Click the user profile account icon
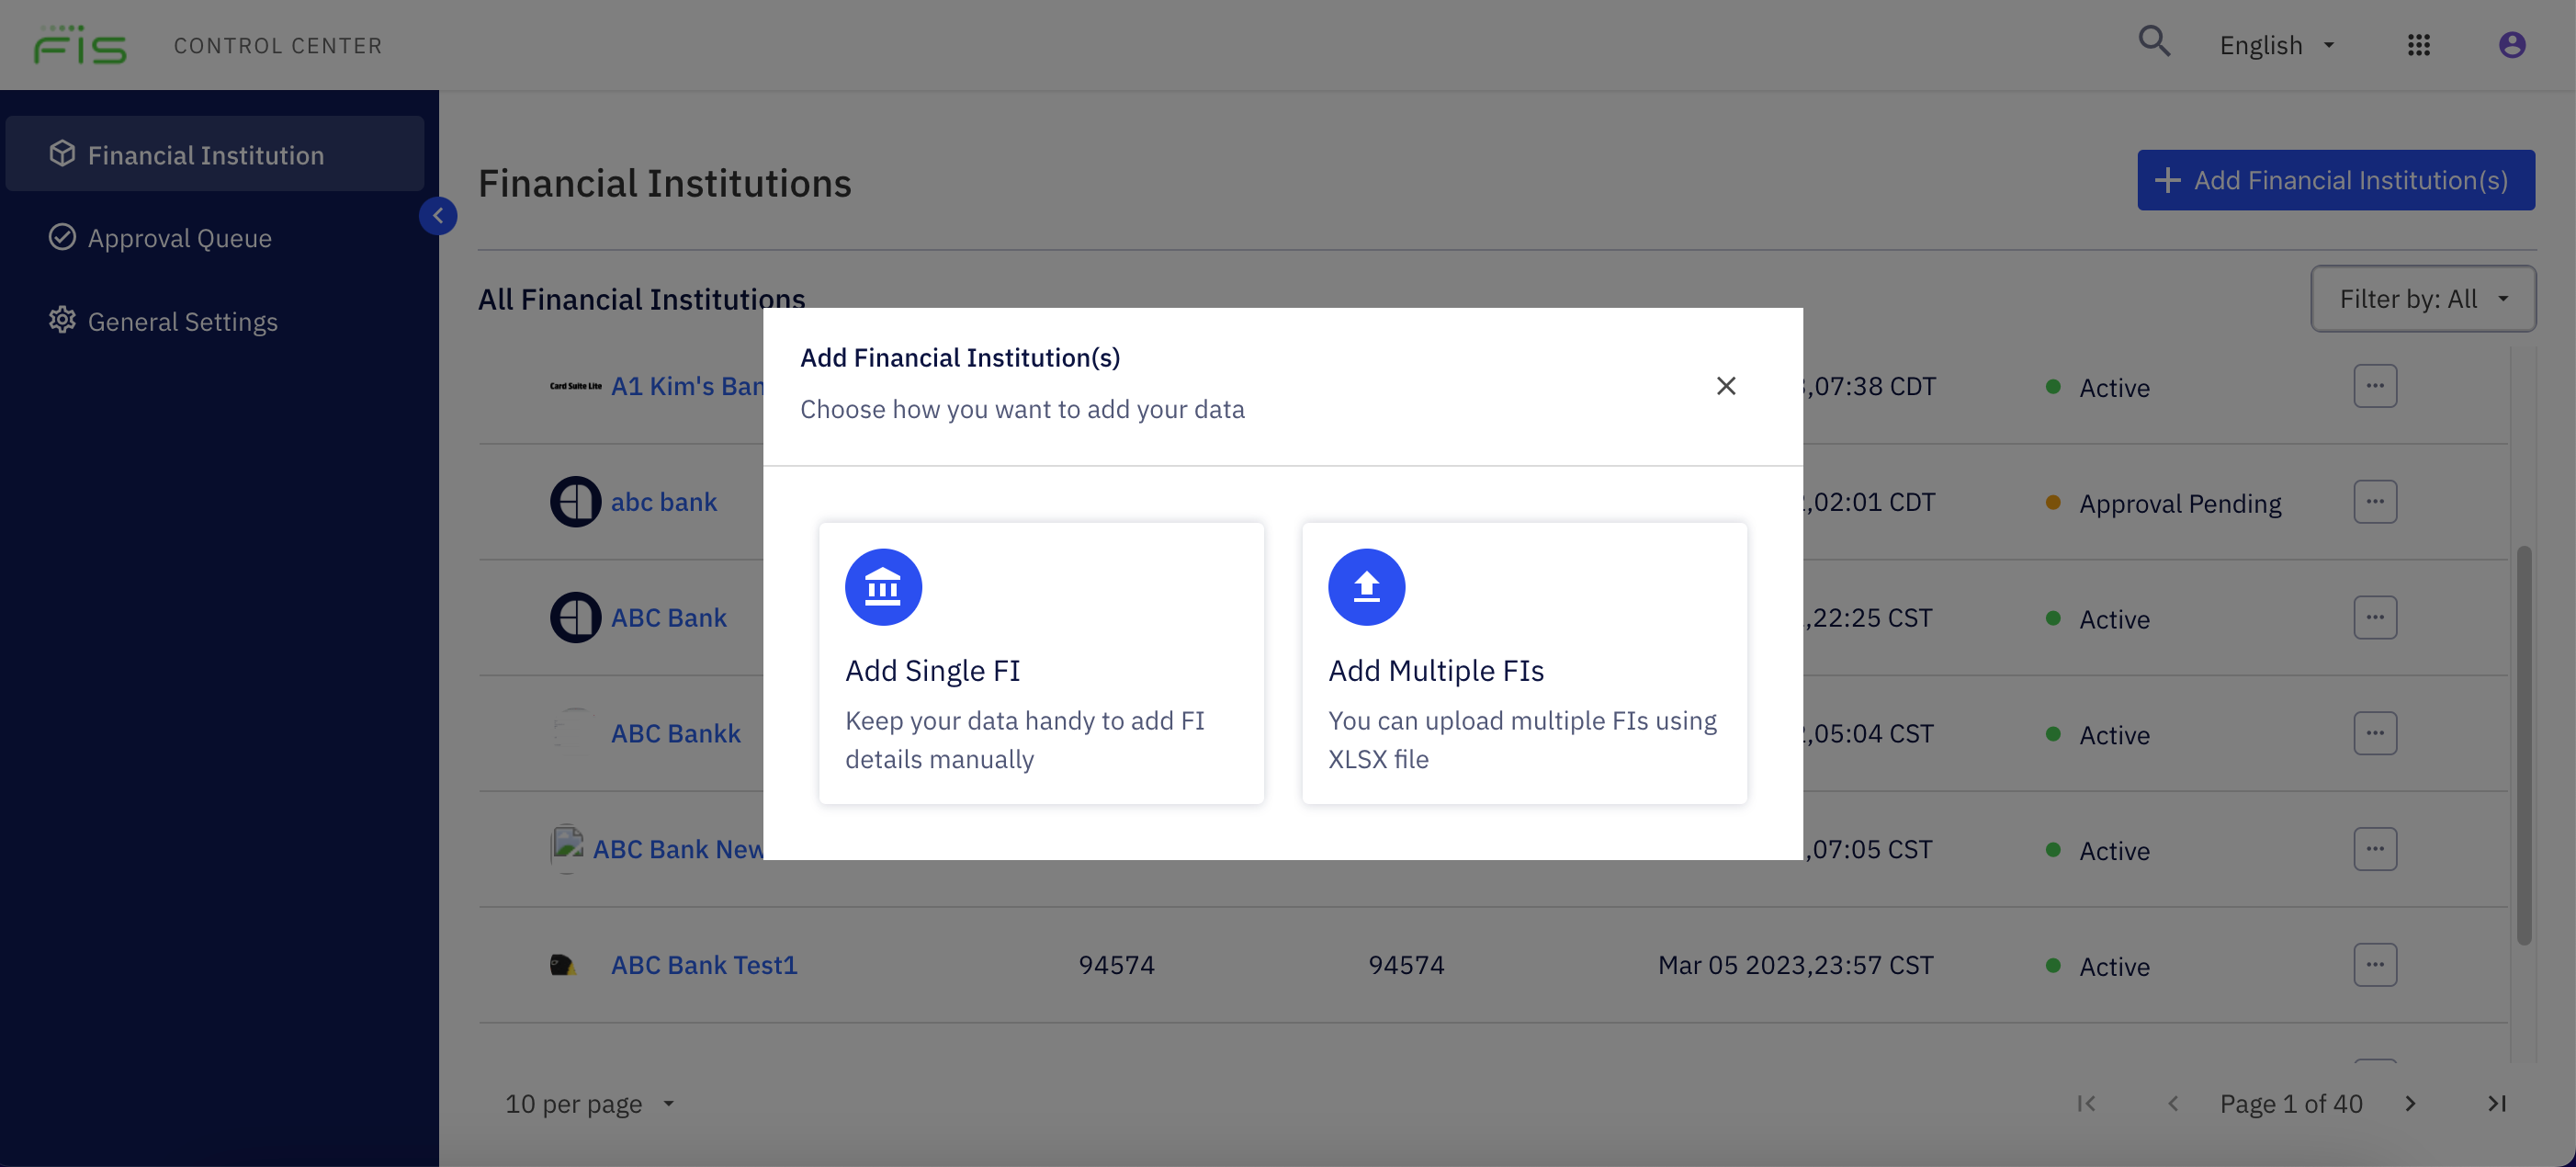This screenshot has width=2576, height=1167. click(2511, 45)
